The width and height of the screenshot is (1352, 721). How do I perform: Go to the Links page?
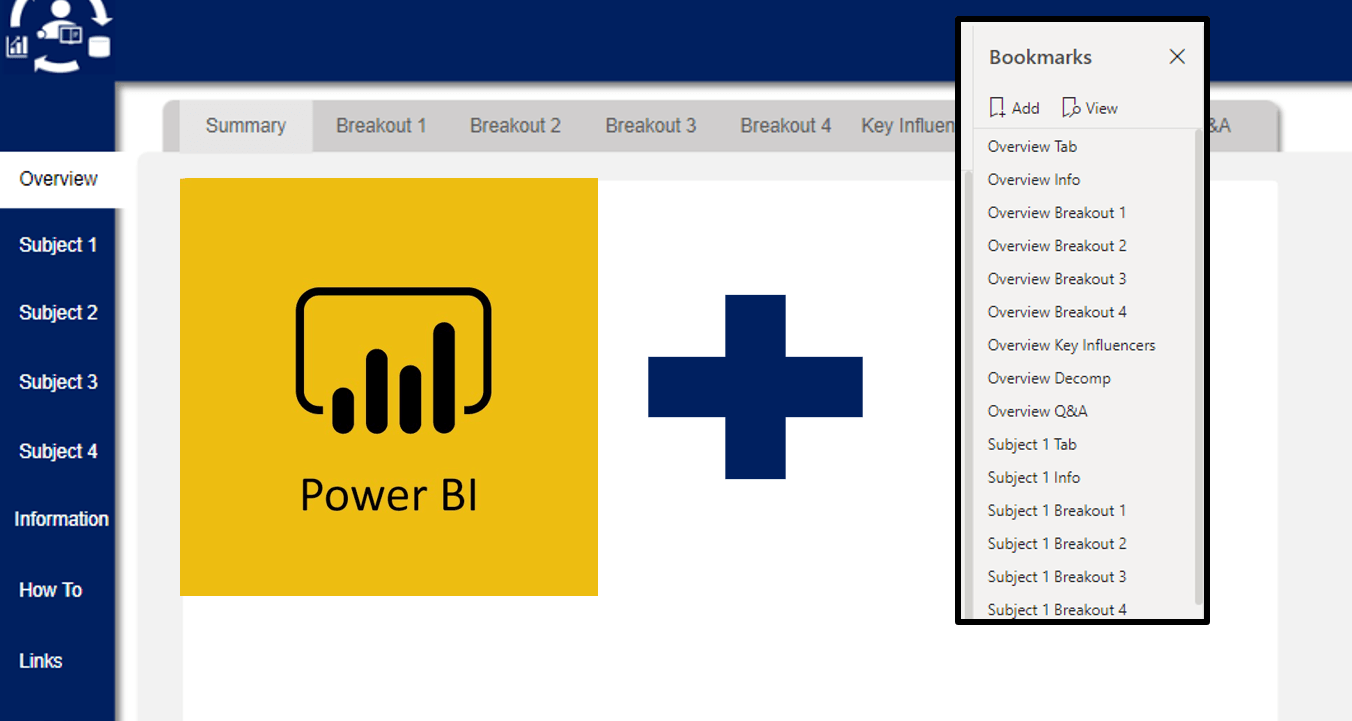(40, 660)
